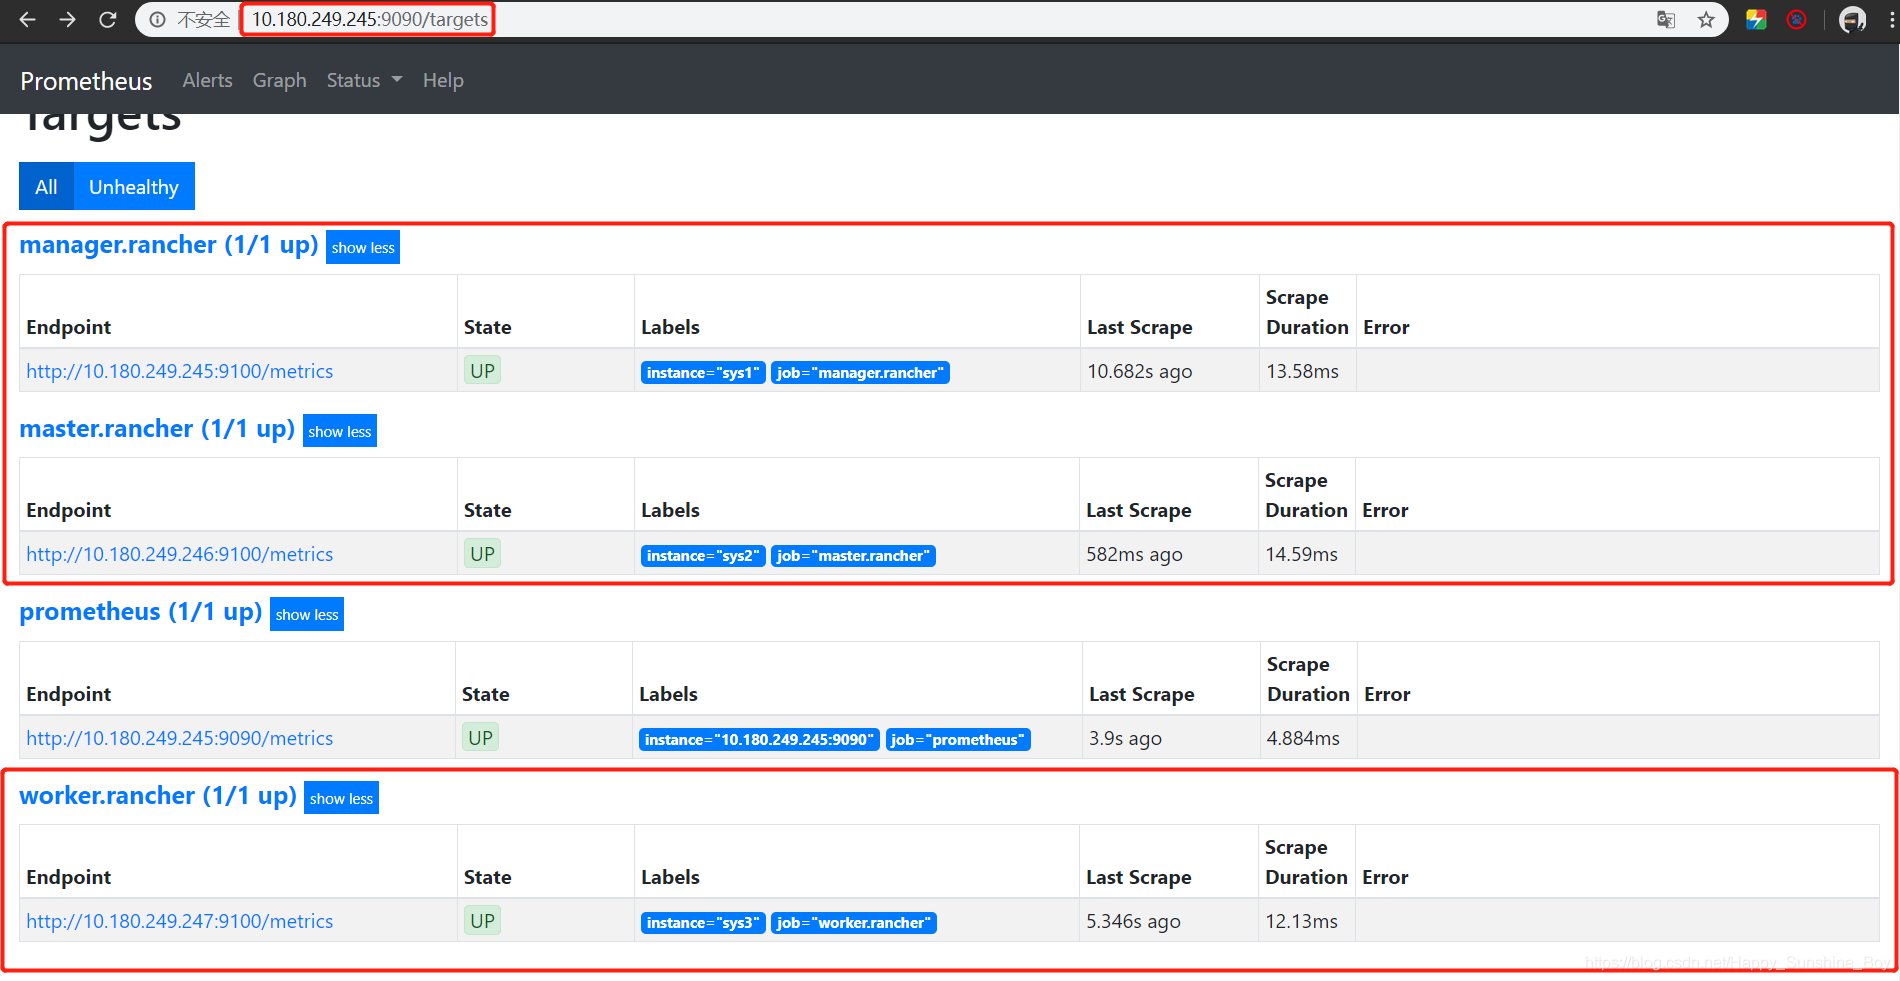Go back using browser back arrow
The height and width of the screenshot is (981, 1900).
(x=27, y=19)
